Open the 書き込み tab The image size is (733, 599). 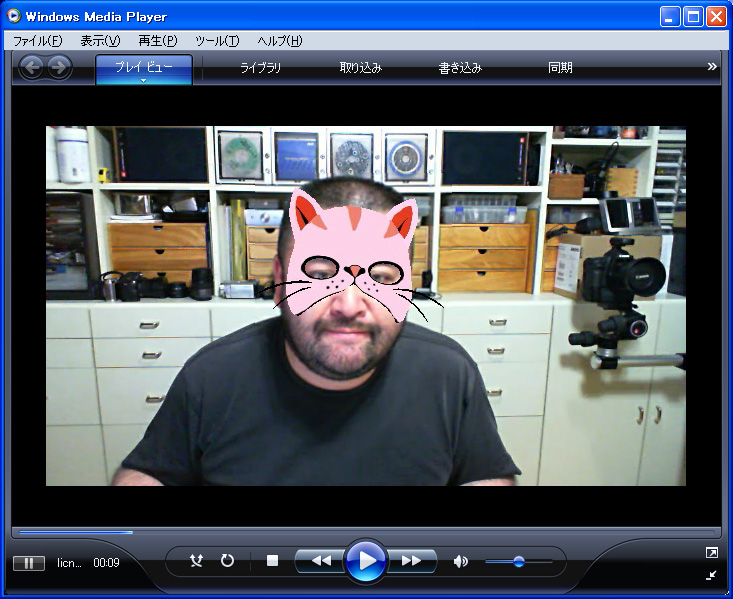pyautogui.click(x=460, y=68)
